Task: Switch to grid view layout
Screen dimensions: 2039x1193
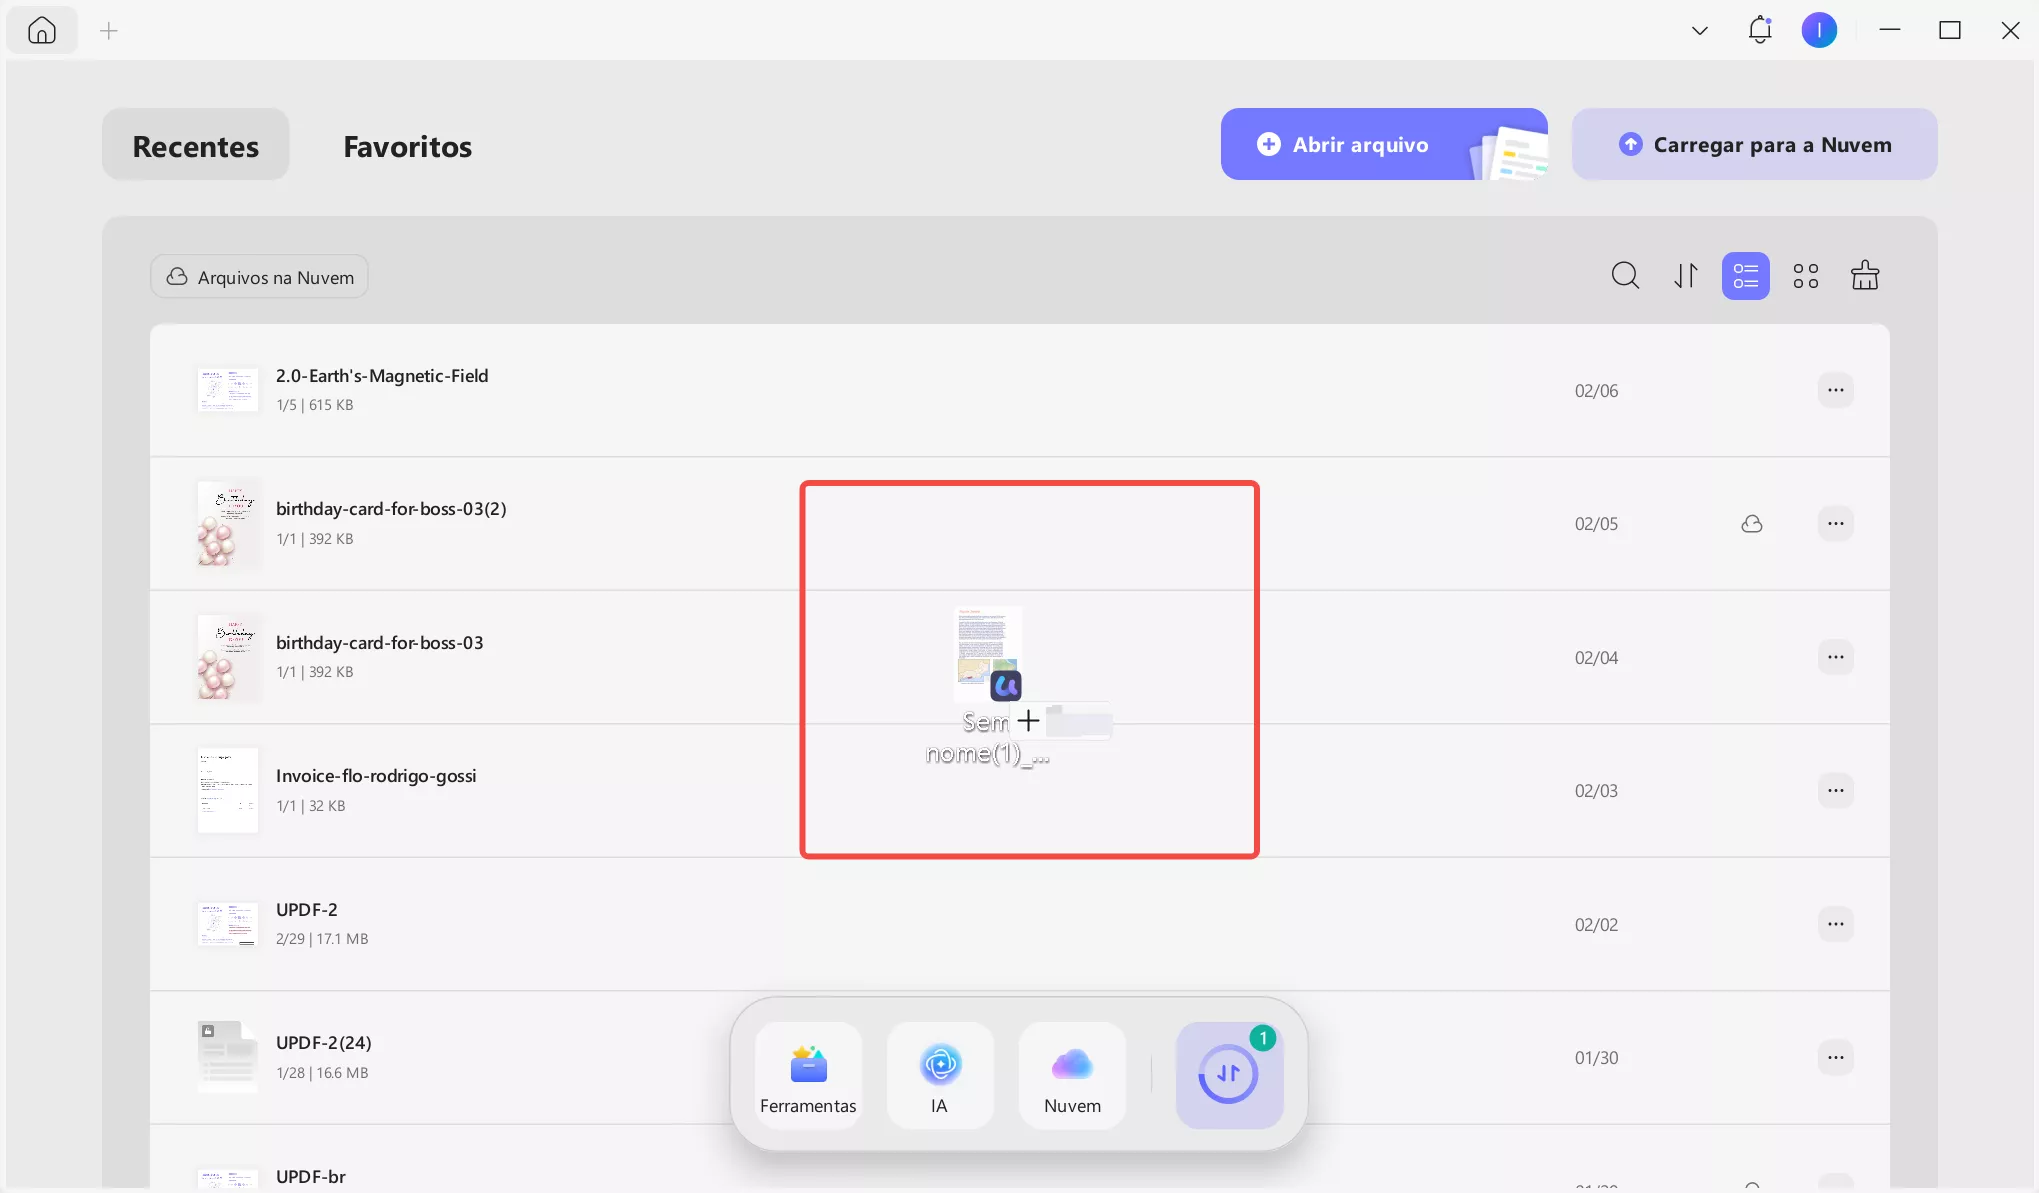Action: [1806, 275]
